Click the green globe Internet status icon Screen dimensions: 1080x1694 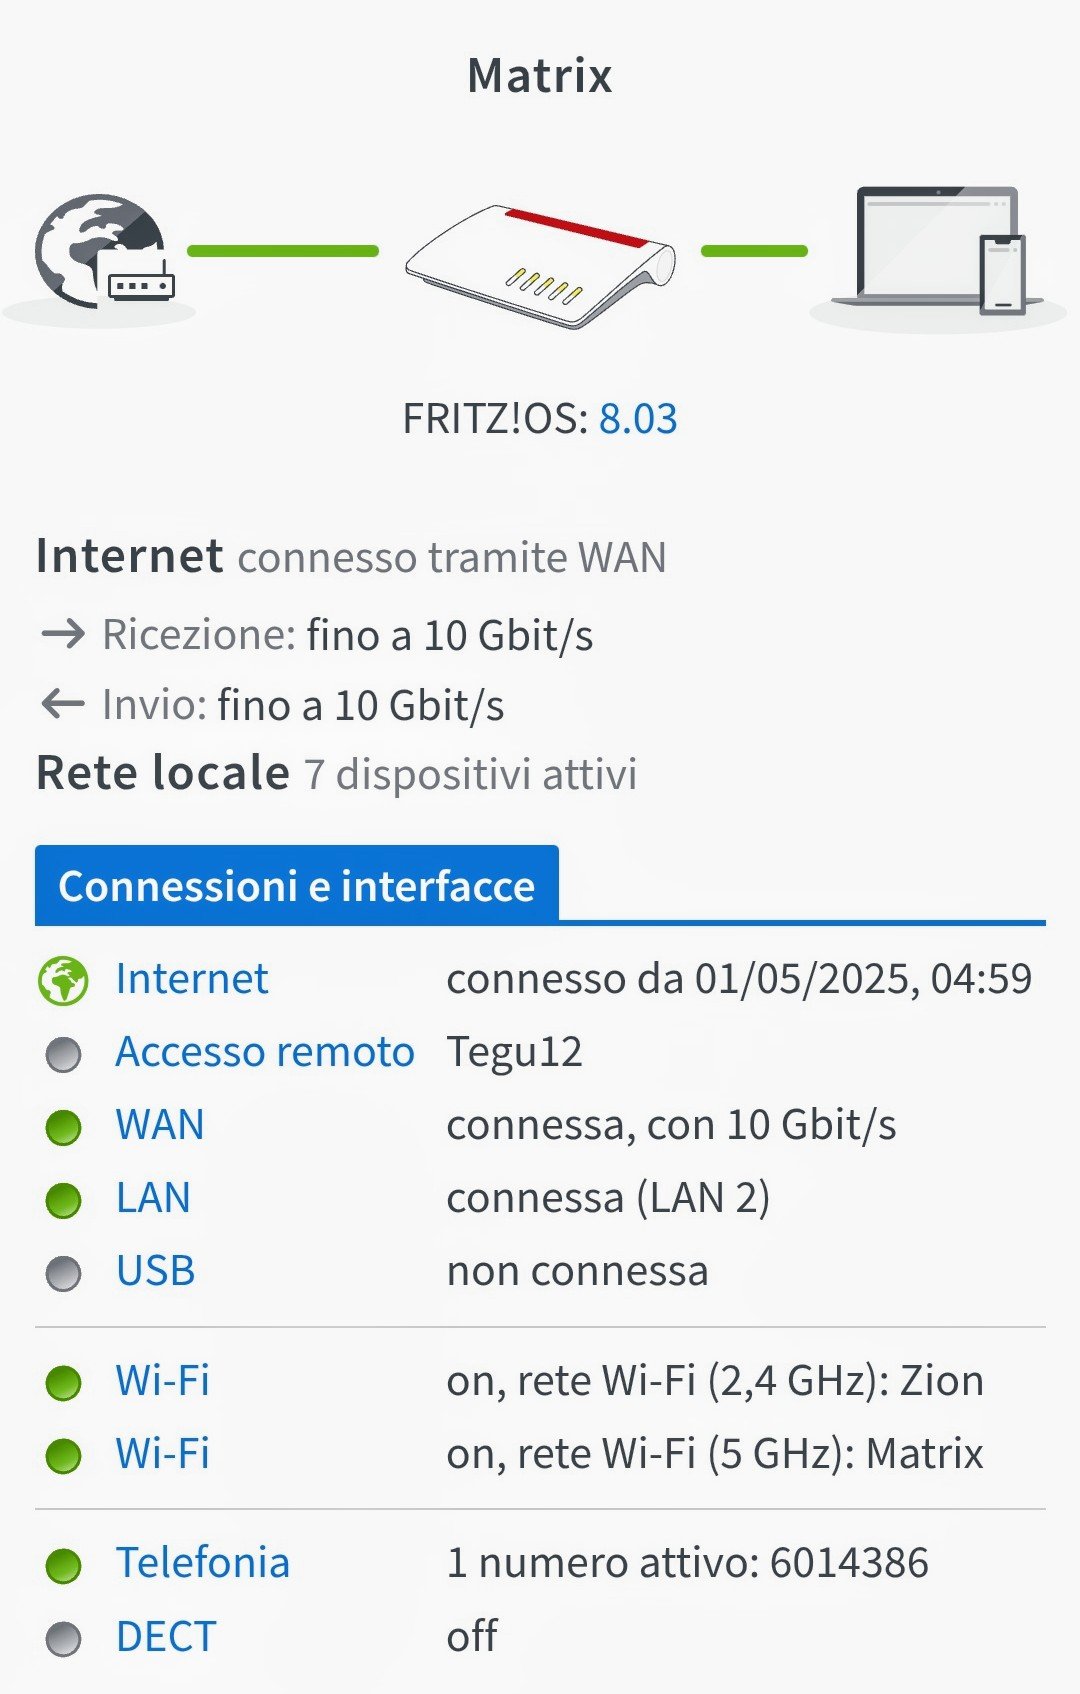(x=63, y=980)
